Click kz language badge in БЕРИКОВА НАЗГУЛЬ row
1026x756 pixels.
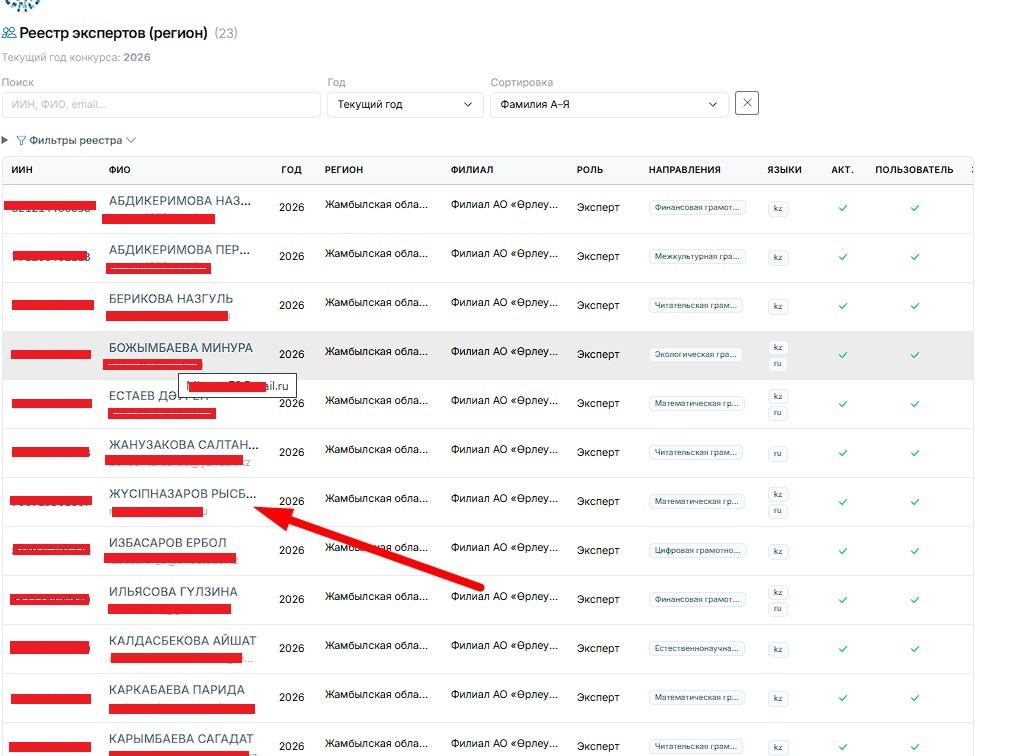777,306
